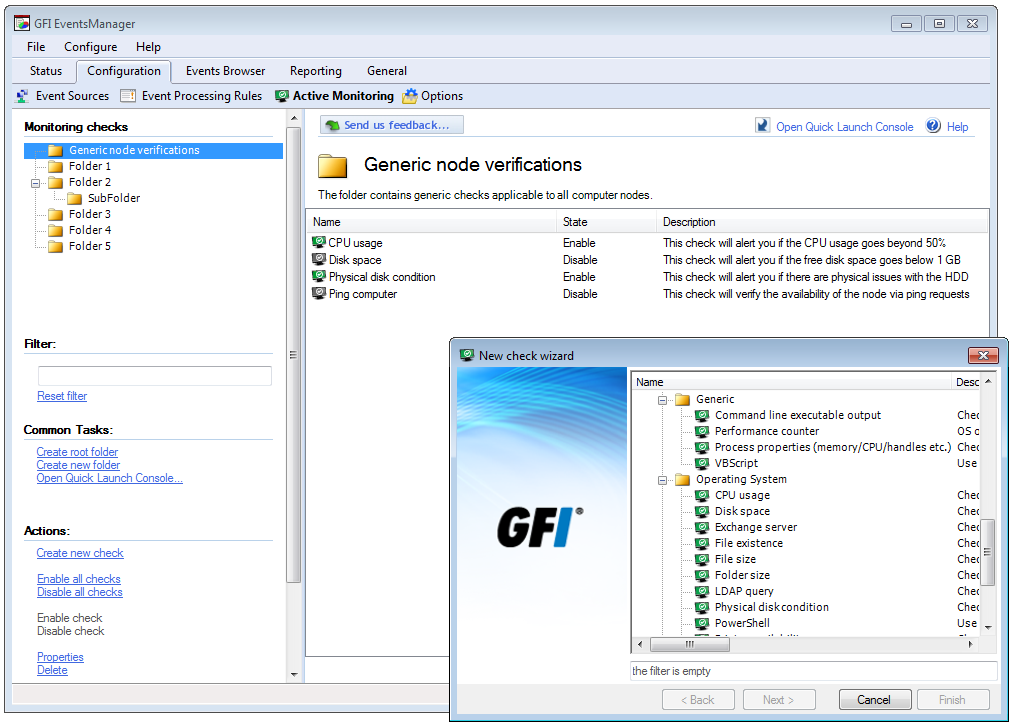Select File size in the wizard list
Viewport: 1014px width, 726px height.
(735, 559)
